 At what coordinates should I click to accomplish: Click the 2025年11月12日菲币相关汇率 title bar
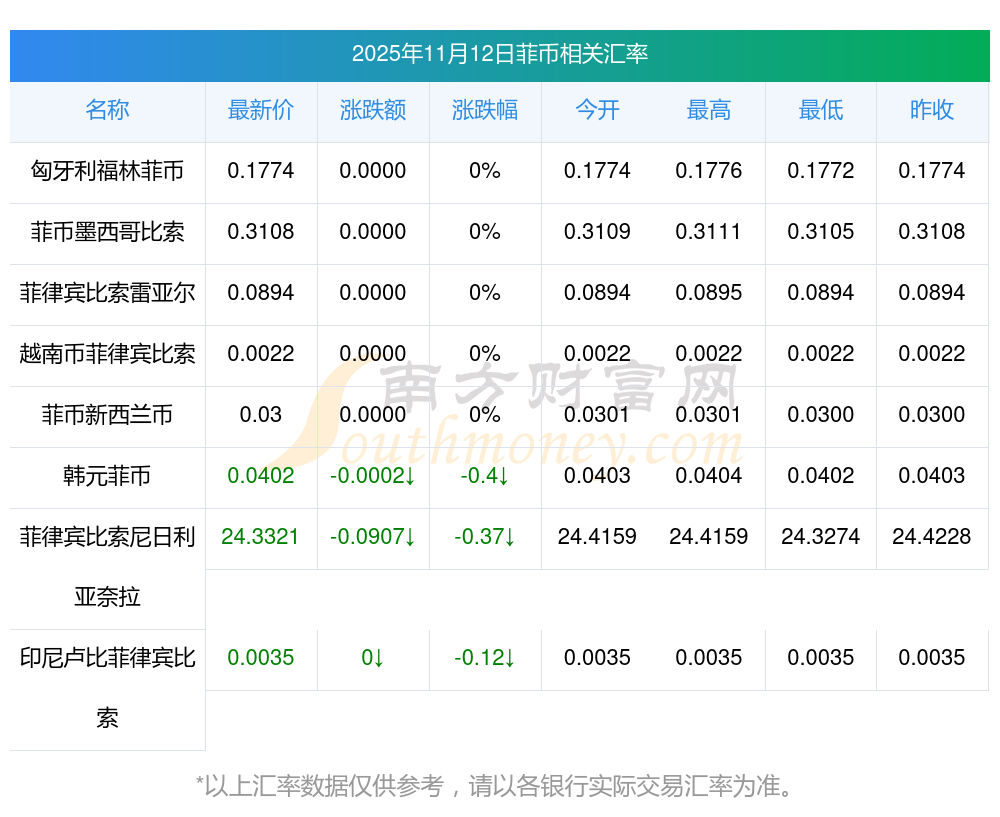tap(500, 54)
